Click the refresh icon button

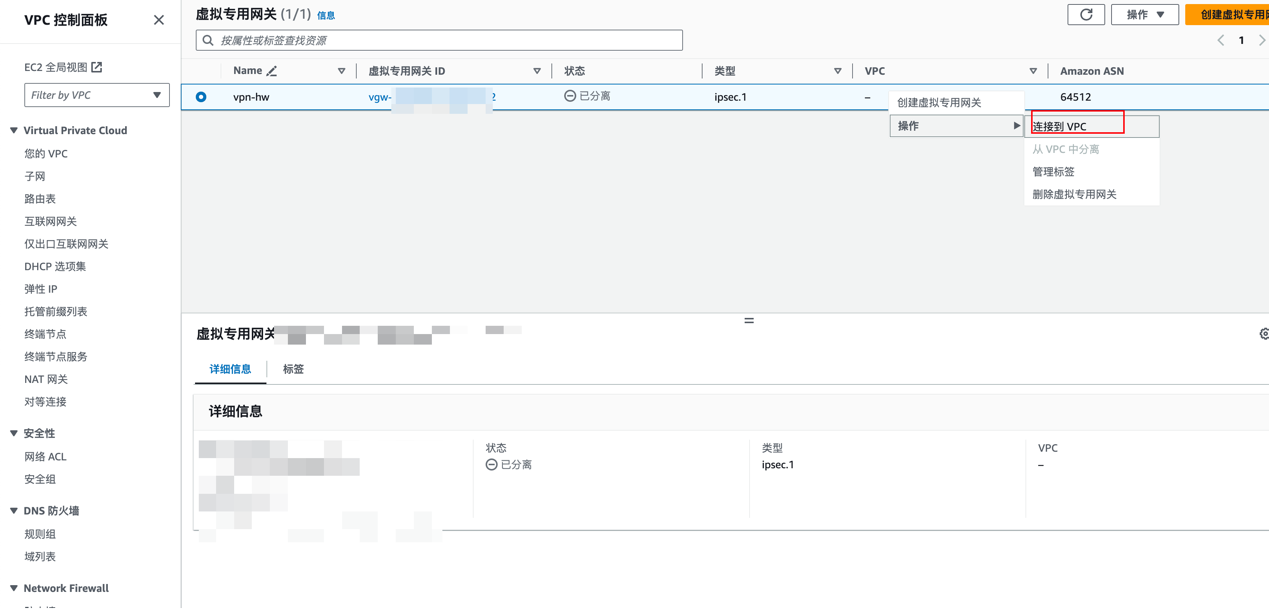click(1086, 14)
